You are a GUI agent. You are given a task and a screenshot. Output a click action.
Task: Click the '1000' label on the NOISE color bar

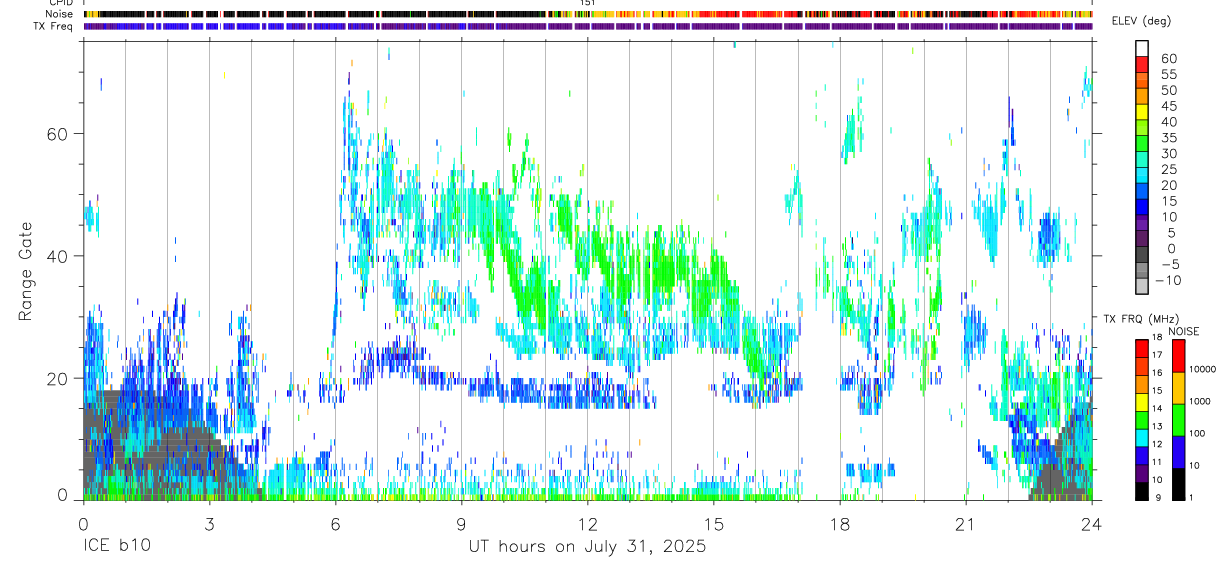tap(1201, 401)
